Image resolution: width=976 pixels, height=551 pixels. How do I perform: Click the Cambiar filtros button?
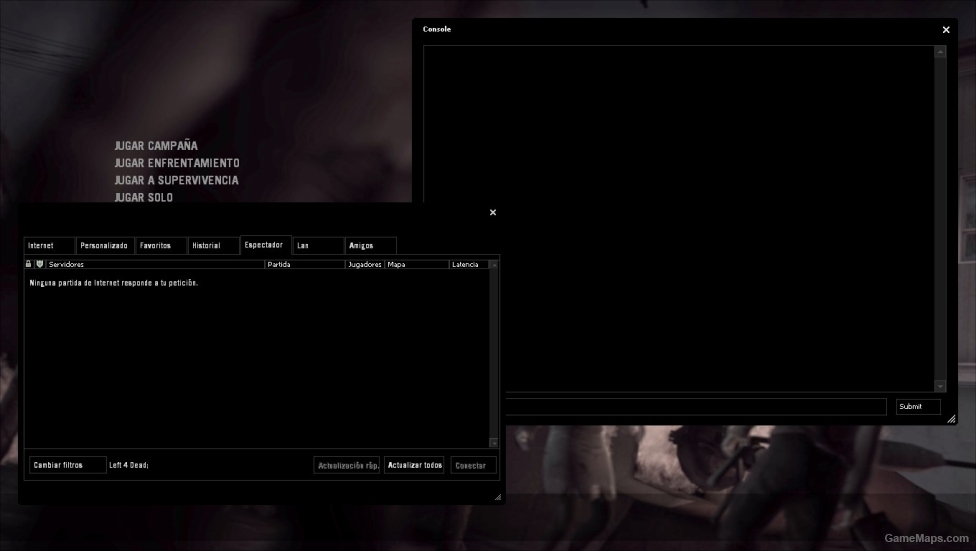click(x=68, y=465)
